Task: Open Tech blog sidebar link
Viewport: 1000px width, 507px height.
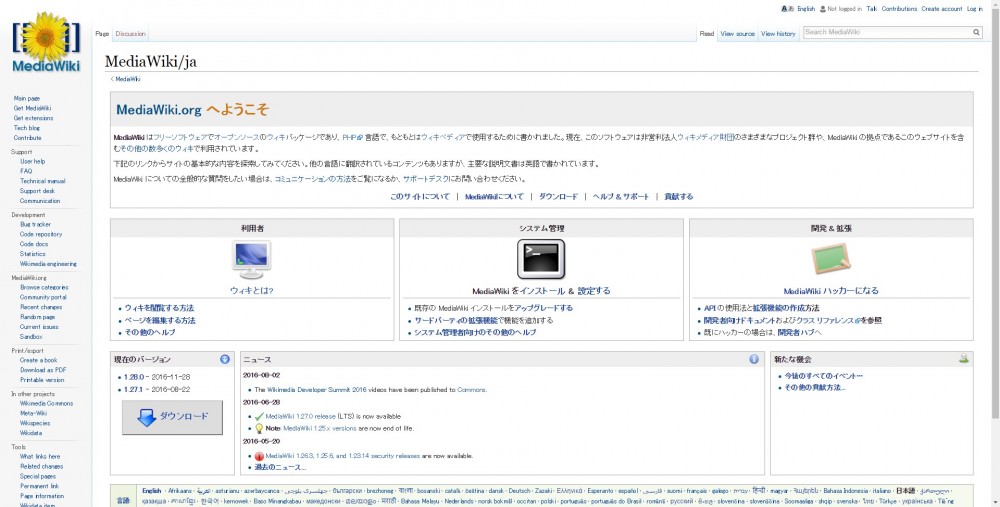Action: point(27,128)
